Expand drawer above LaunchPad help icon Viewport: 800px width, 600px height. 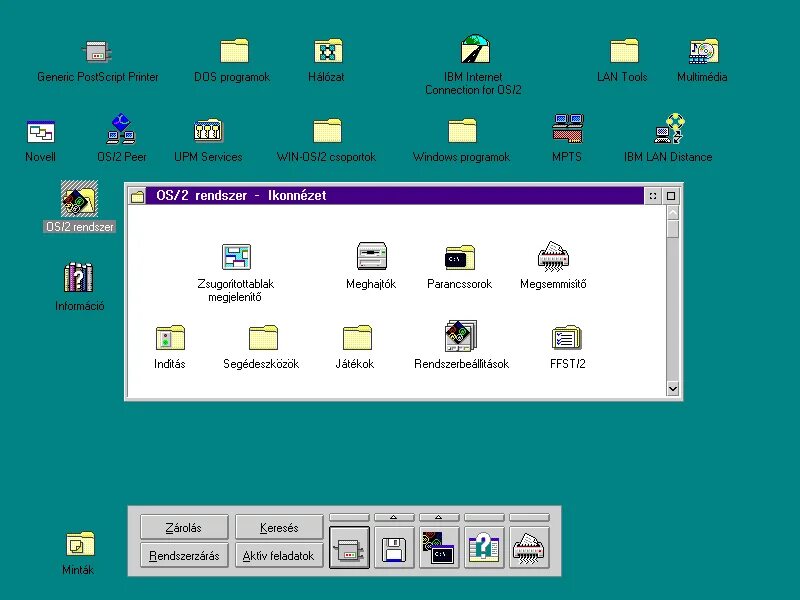484,517
